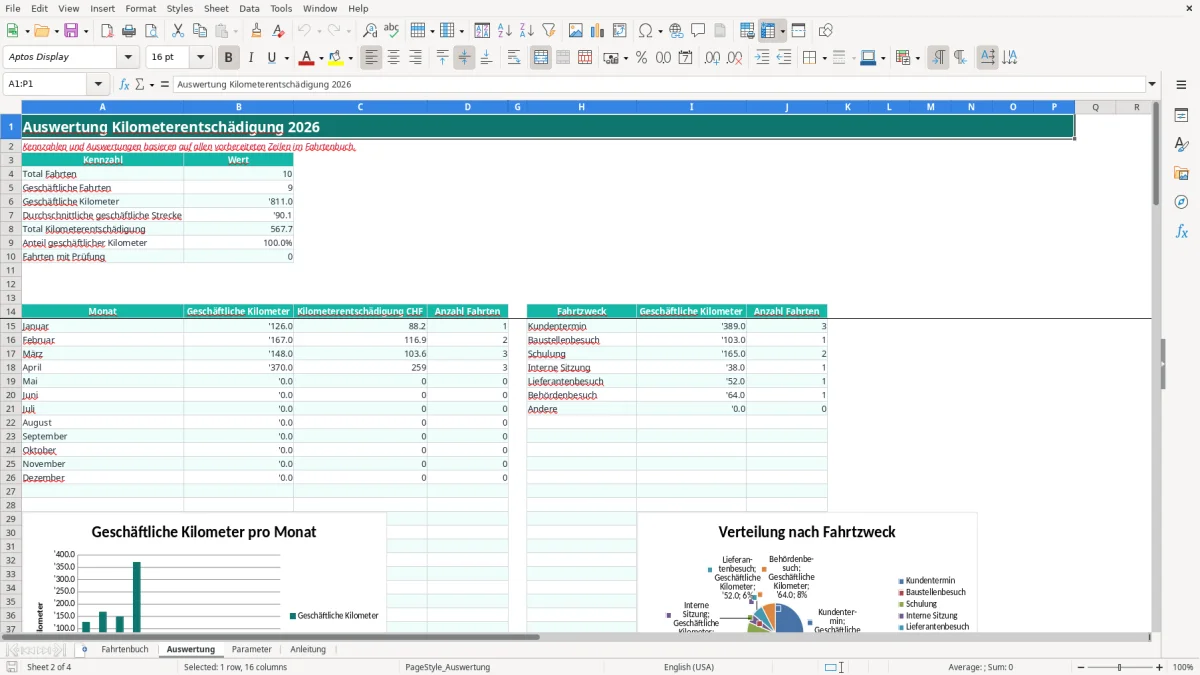Add a decimal place
The image size is (1200, 675).
713,58
